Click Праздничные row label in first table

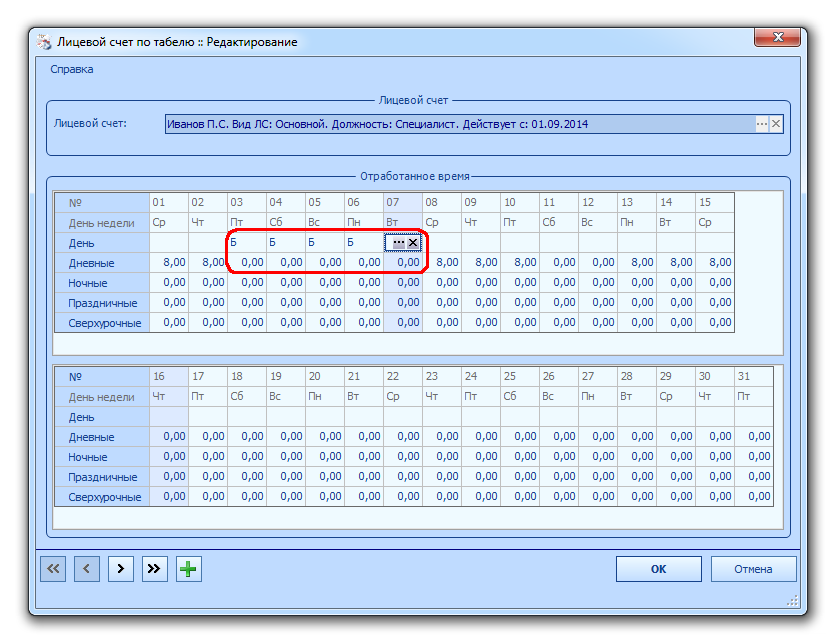pyautogui.click(x=102, y=303)
